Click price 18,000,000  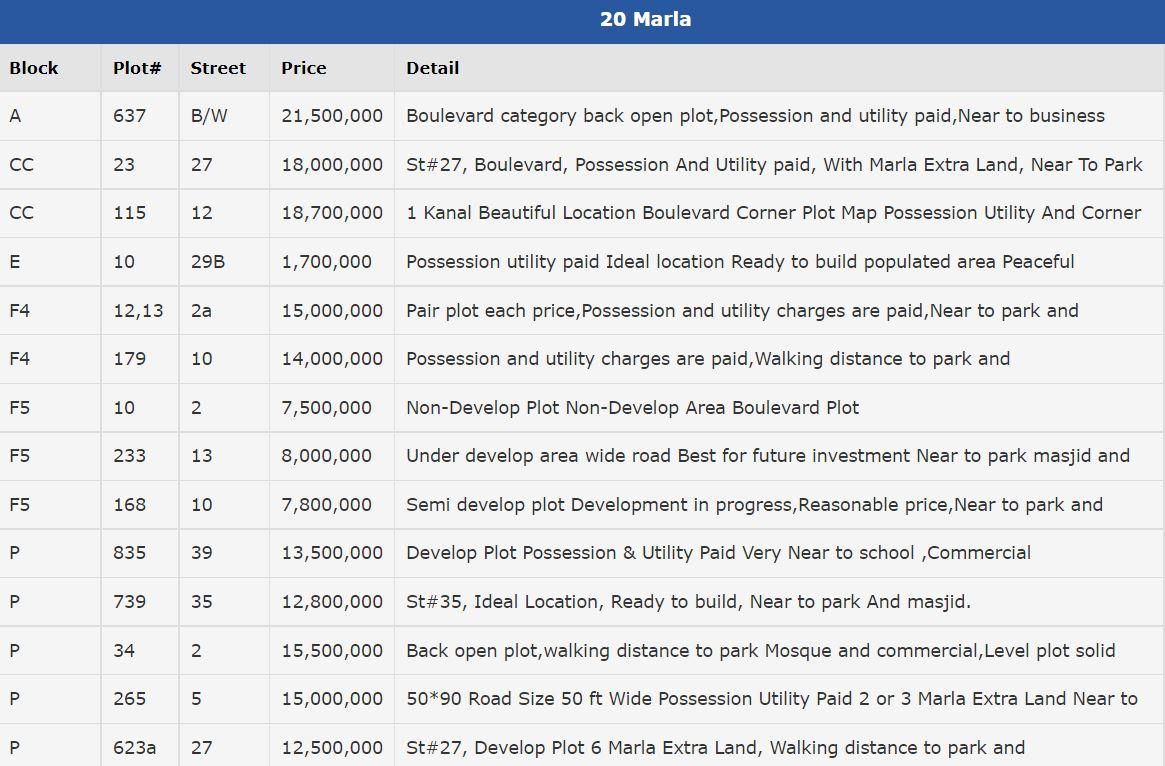331,165
